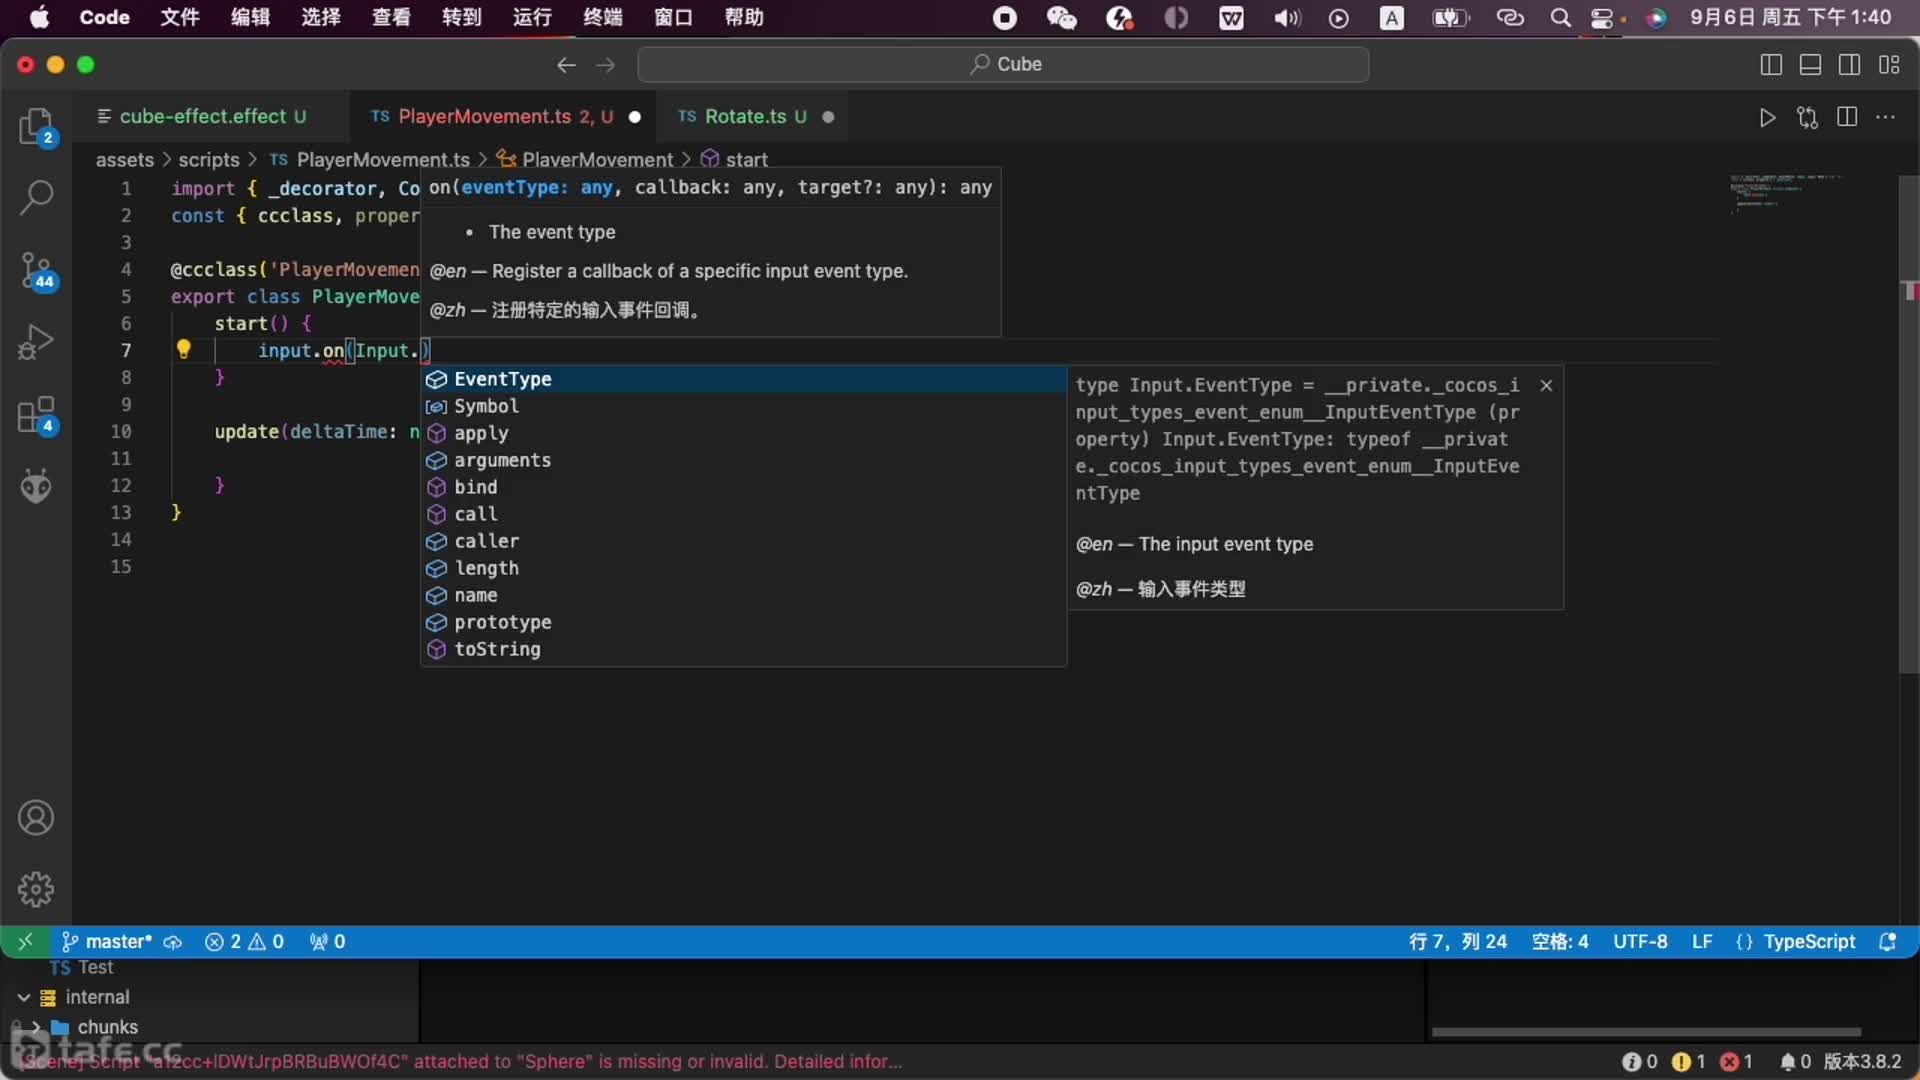1920x1080 pixels.
Task: Open the Accounts menu icon
Action: coord(36,818)
